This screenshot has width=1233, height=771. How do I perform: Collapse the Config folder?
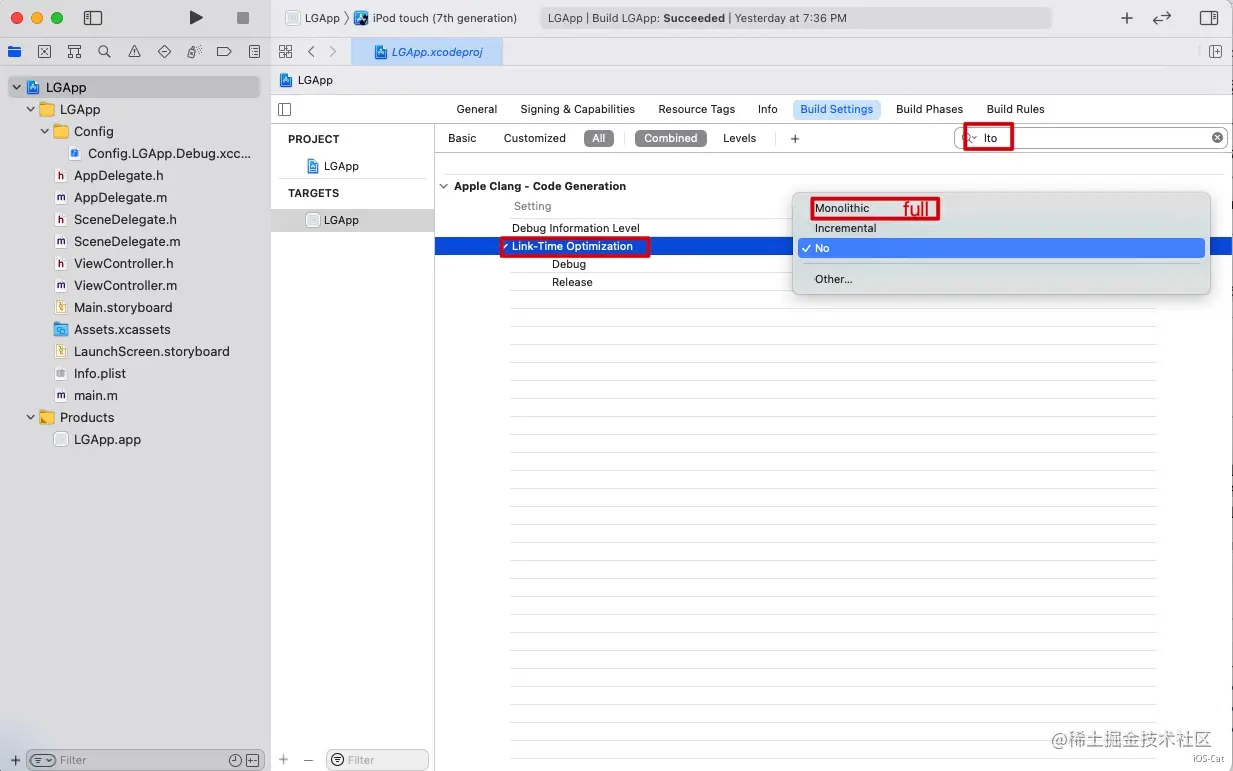[45, 131]
